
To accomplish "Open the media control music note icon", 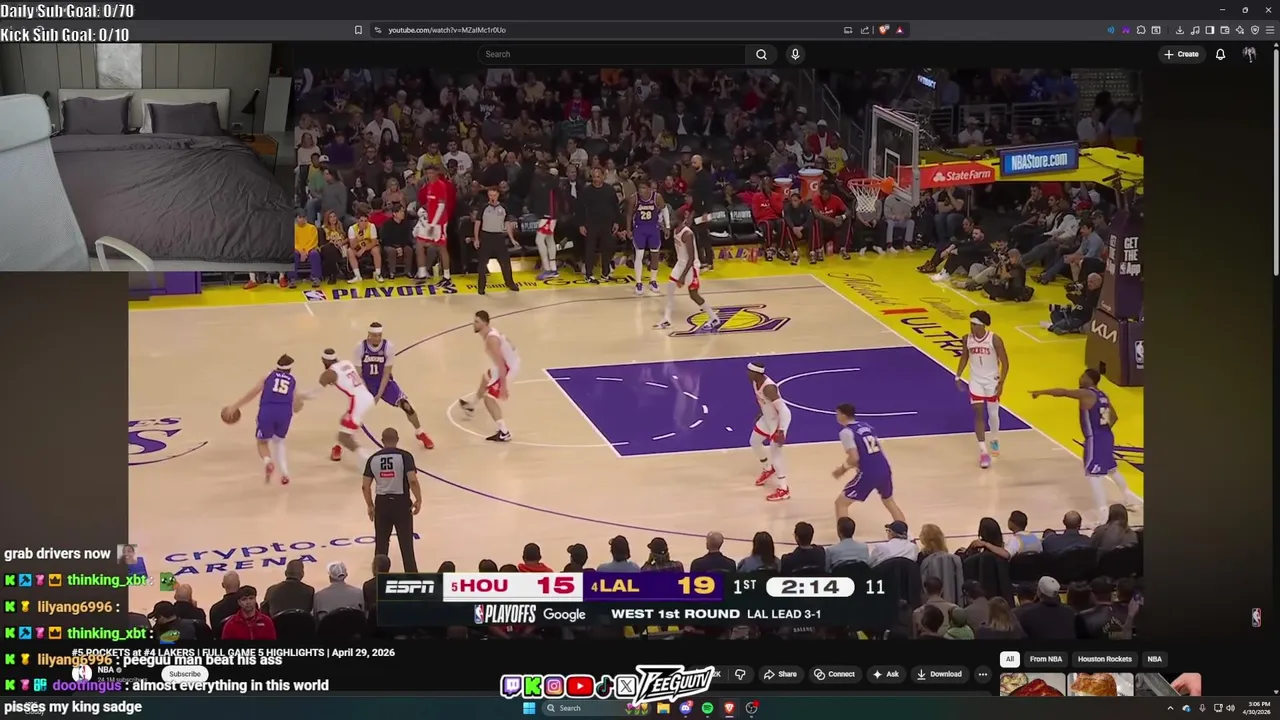I will [x=1195, y=30].
